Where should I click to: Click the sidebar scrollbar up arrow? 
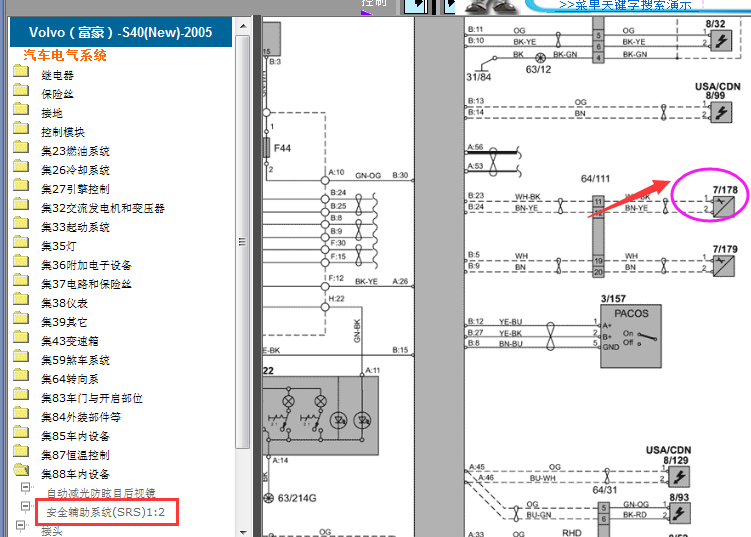(243, 26)
